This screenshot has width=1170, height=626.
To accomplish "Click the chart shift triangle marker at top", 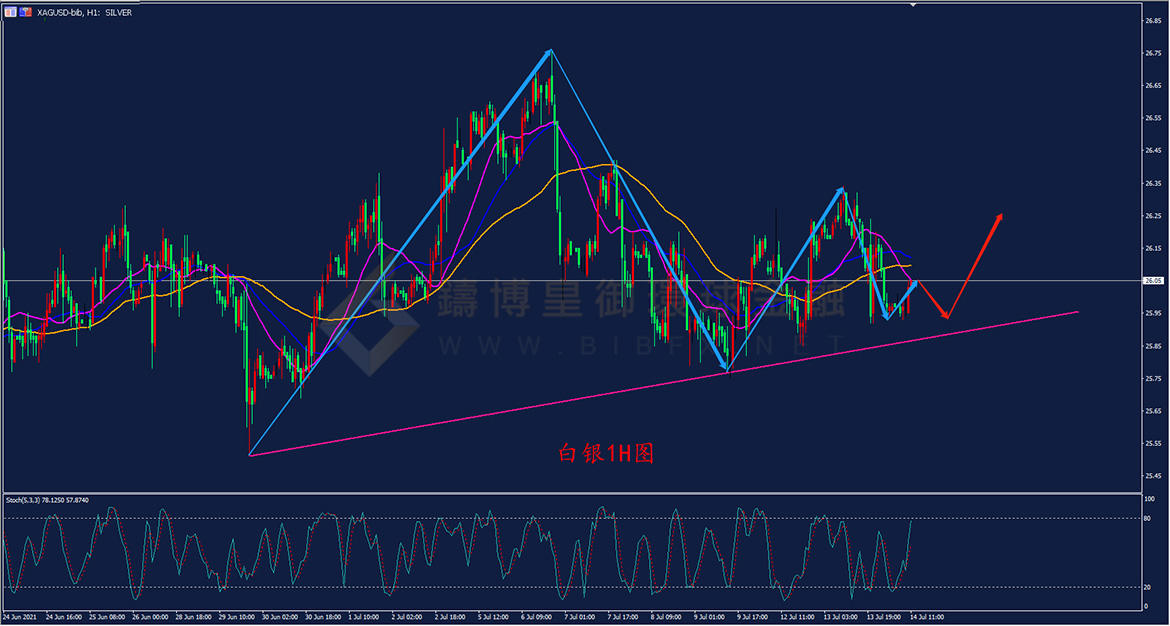I will pyautogui.click(x=912, y=5).
